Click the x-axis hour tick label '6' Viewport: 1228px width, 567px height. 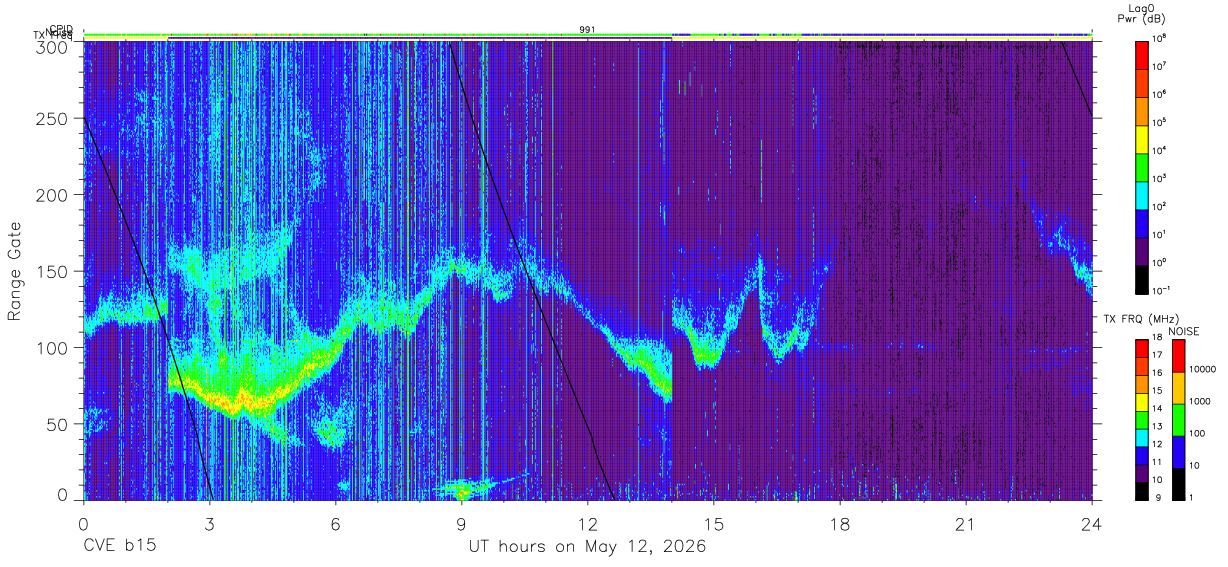(x=335, y=524)
